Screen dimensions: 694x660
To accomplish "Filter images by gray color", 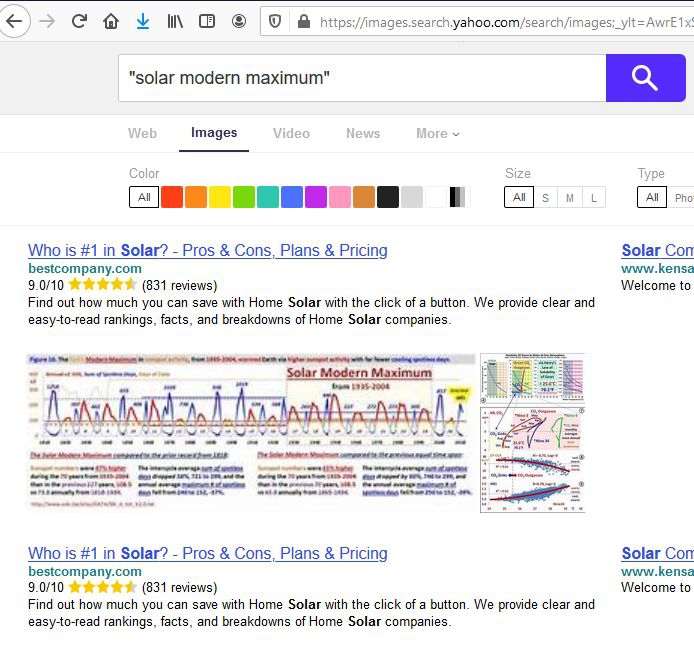I will point(412,197).
